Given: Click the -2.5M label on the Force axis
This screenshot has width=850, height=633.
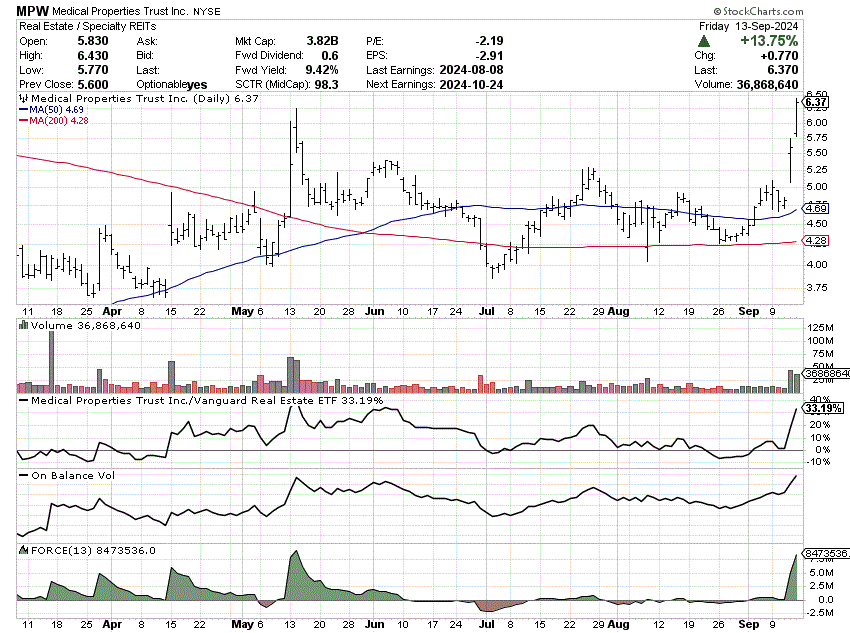Looking at the screenshot, I should pyautogui.click(x=819, y=612).
